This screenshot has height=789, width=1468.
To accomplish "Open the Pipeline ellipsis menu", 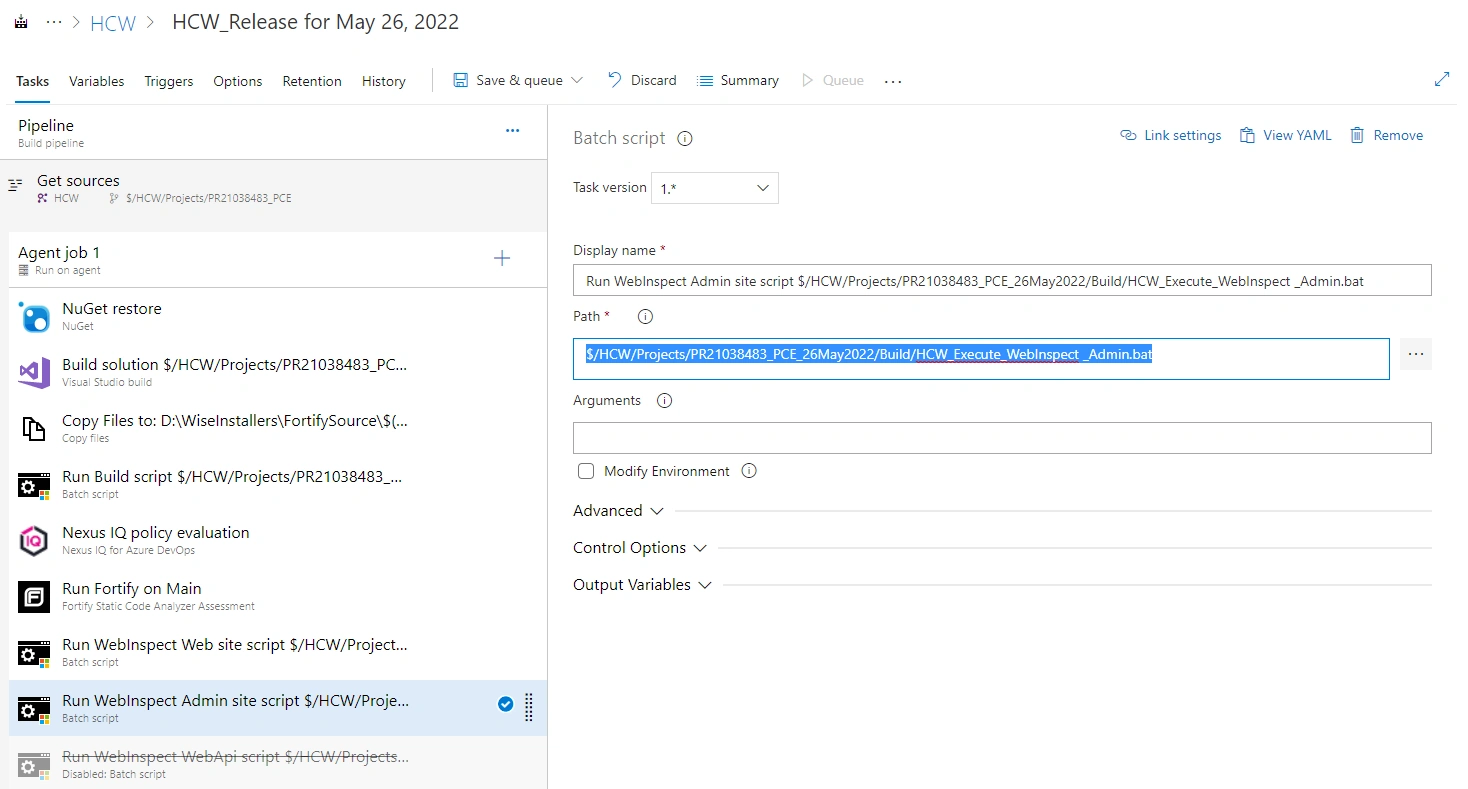I will (513, 131).
